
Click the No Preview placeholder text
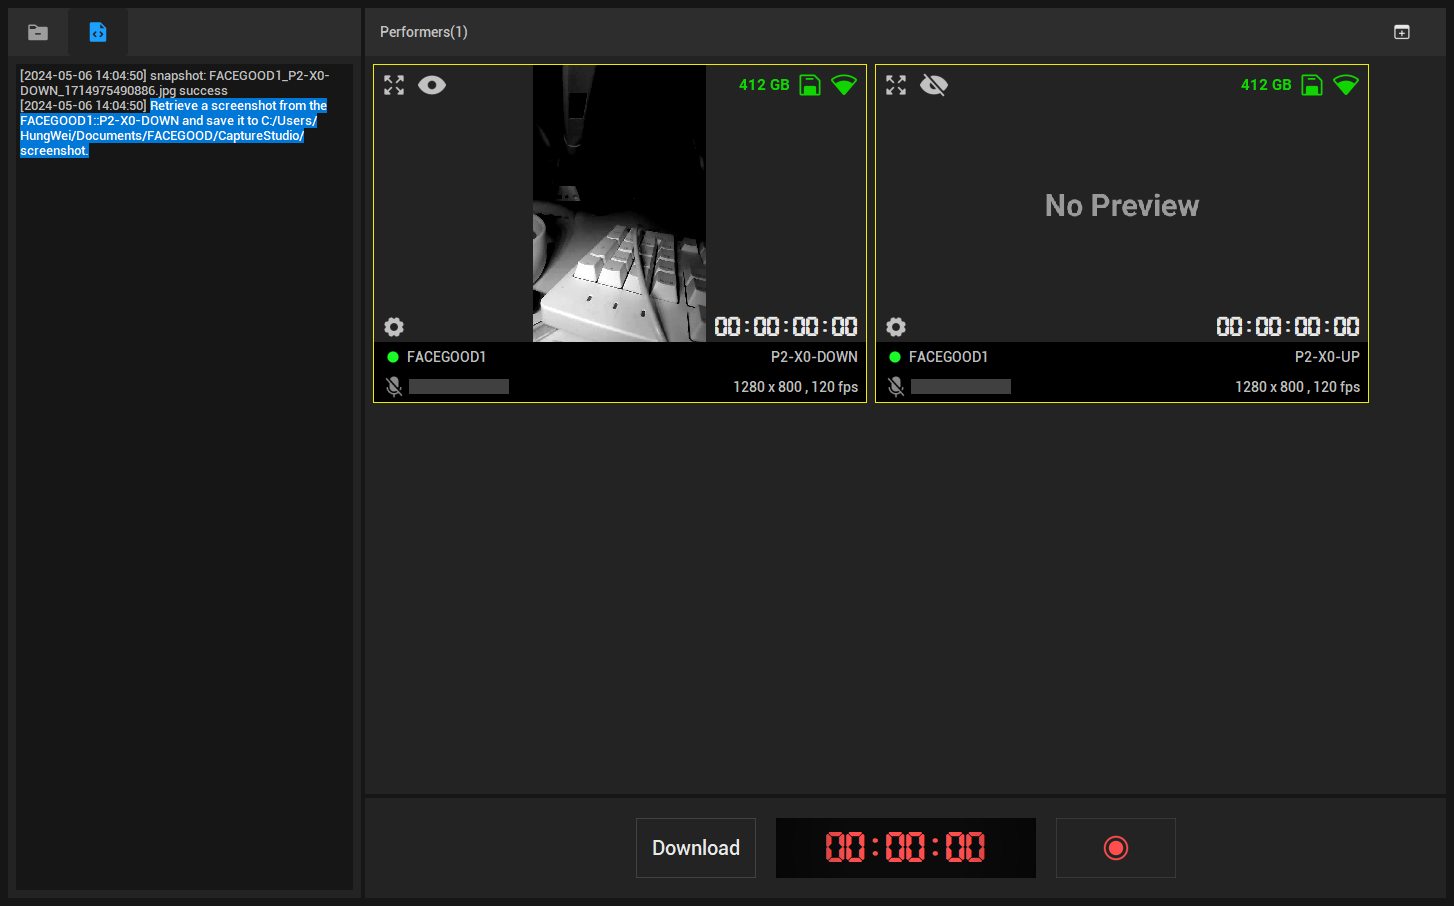1122,205
